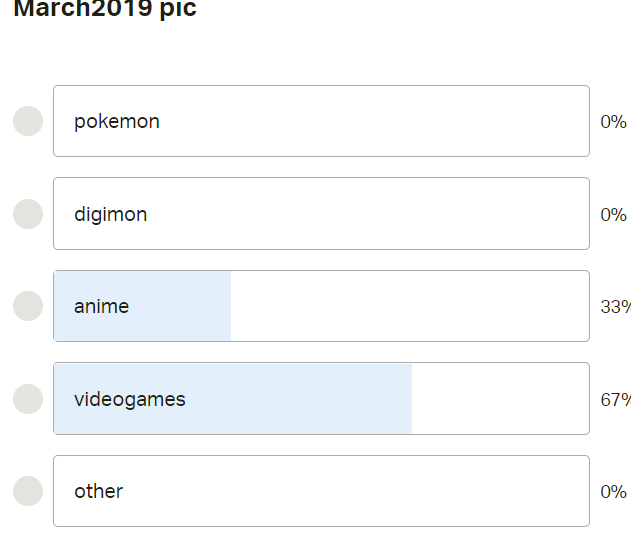Screen dimensions: 631x554
Task: Click the videogames option label
Action: (130, 399)
